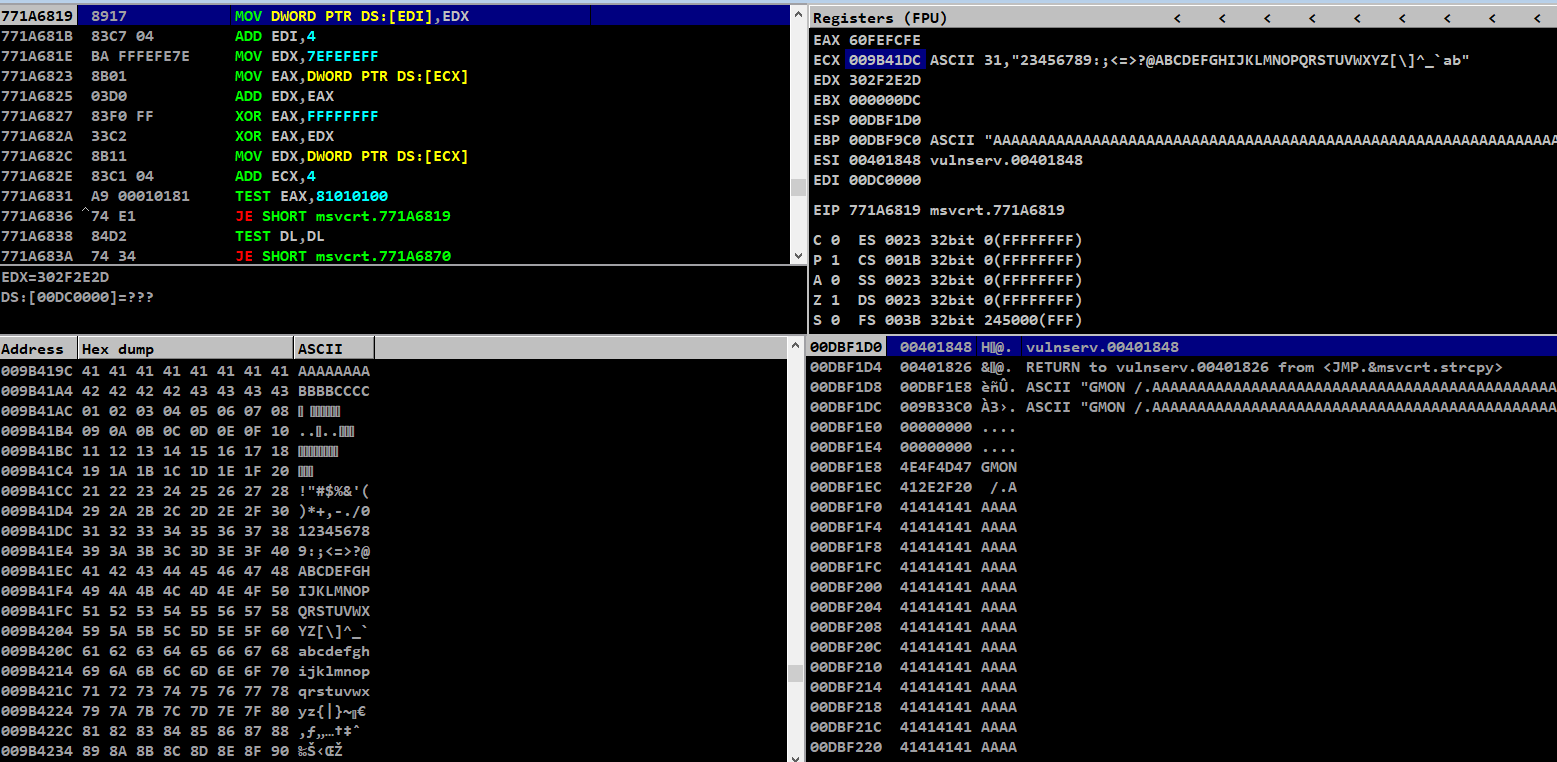Screen dimensions: 1557x762
Task: Click the EDX=302F2E2D info line
Action: [55, 278]
